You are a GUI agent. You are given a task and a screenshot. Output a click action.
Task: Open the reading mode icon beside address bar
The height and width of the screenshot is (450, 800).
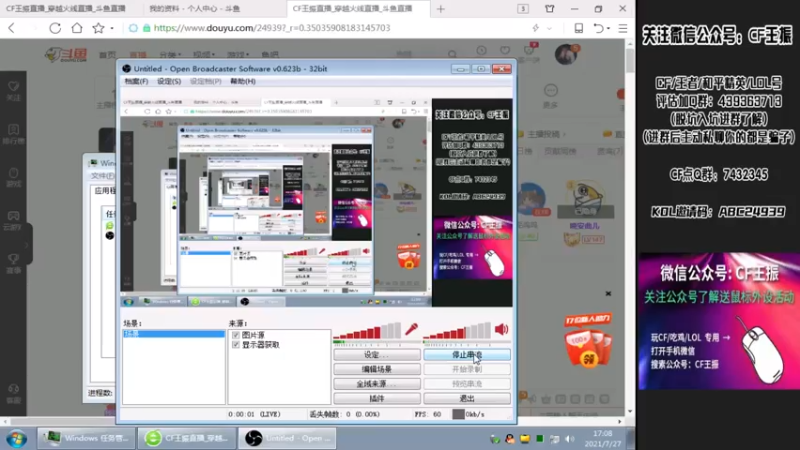579,28
